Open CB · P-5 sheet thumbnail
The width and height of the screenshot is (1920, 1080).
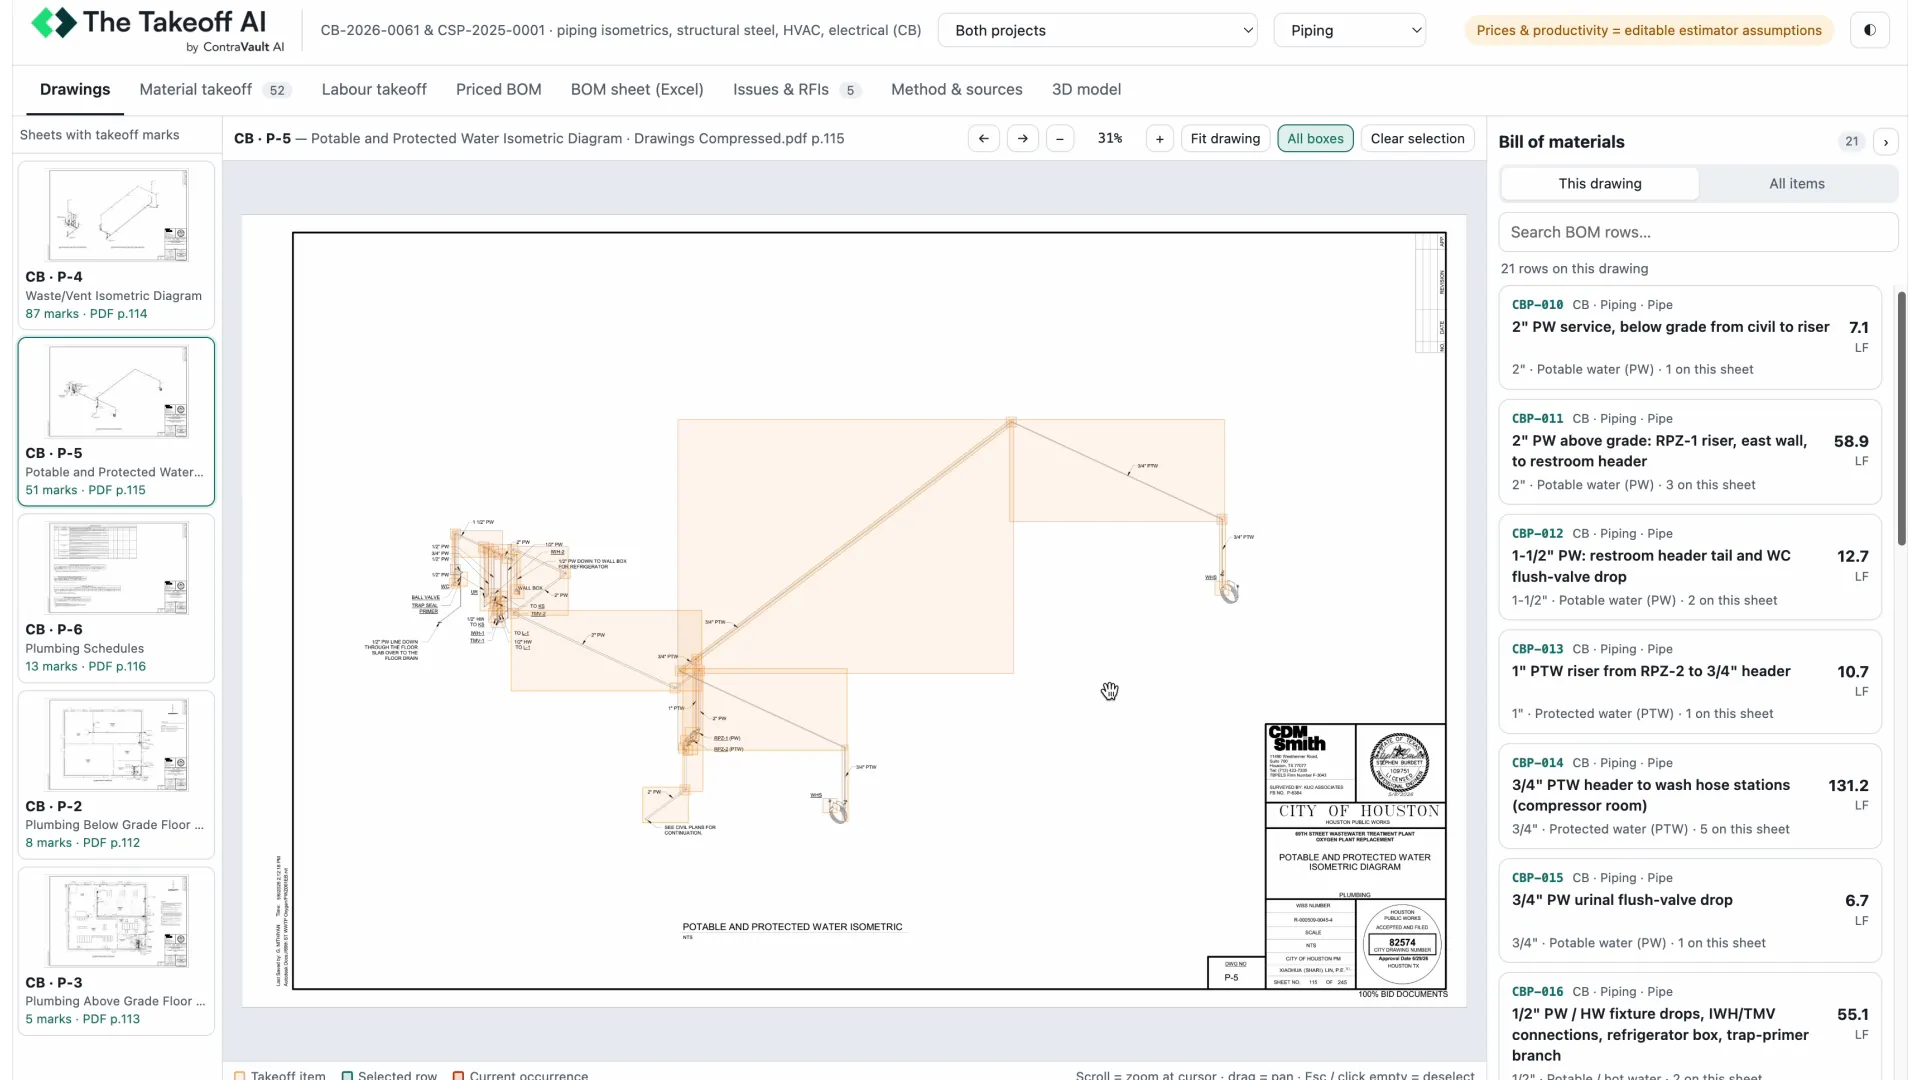click(116, 421)
